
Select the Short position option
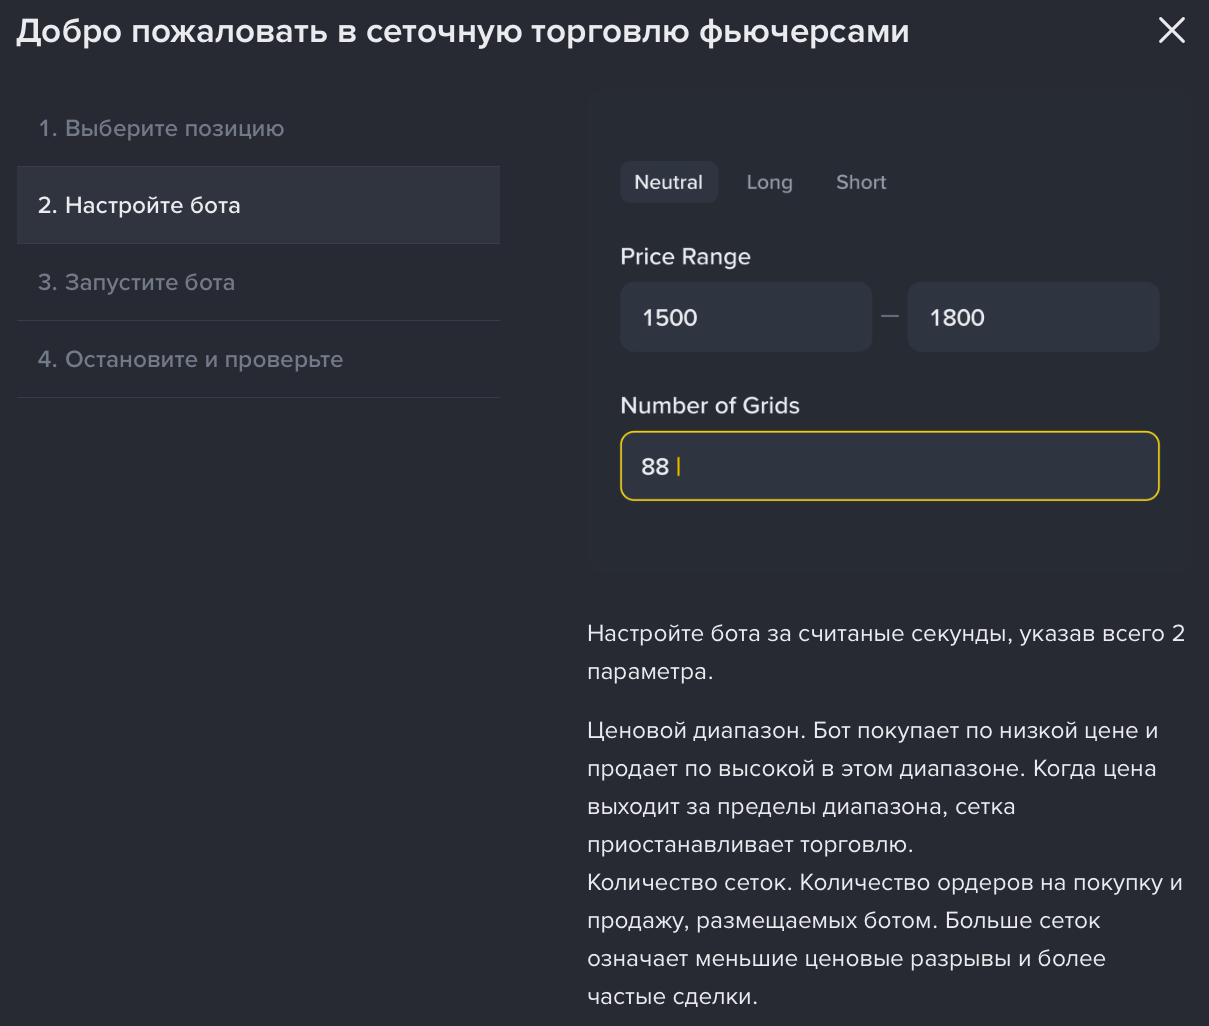click(860, 182)
